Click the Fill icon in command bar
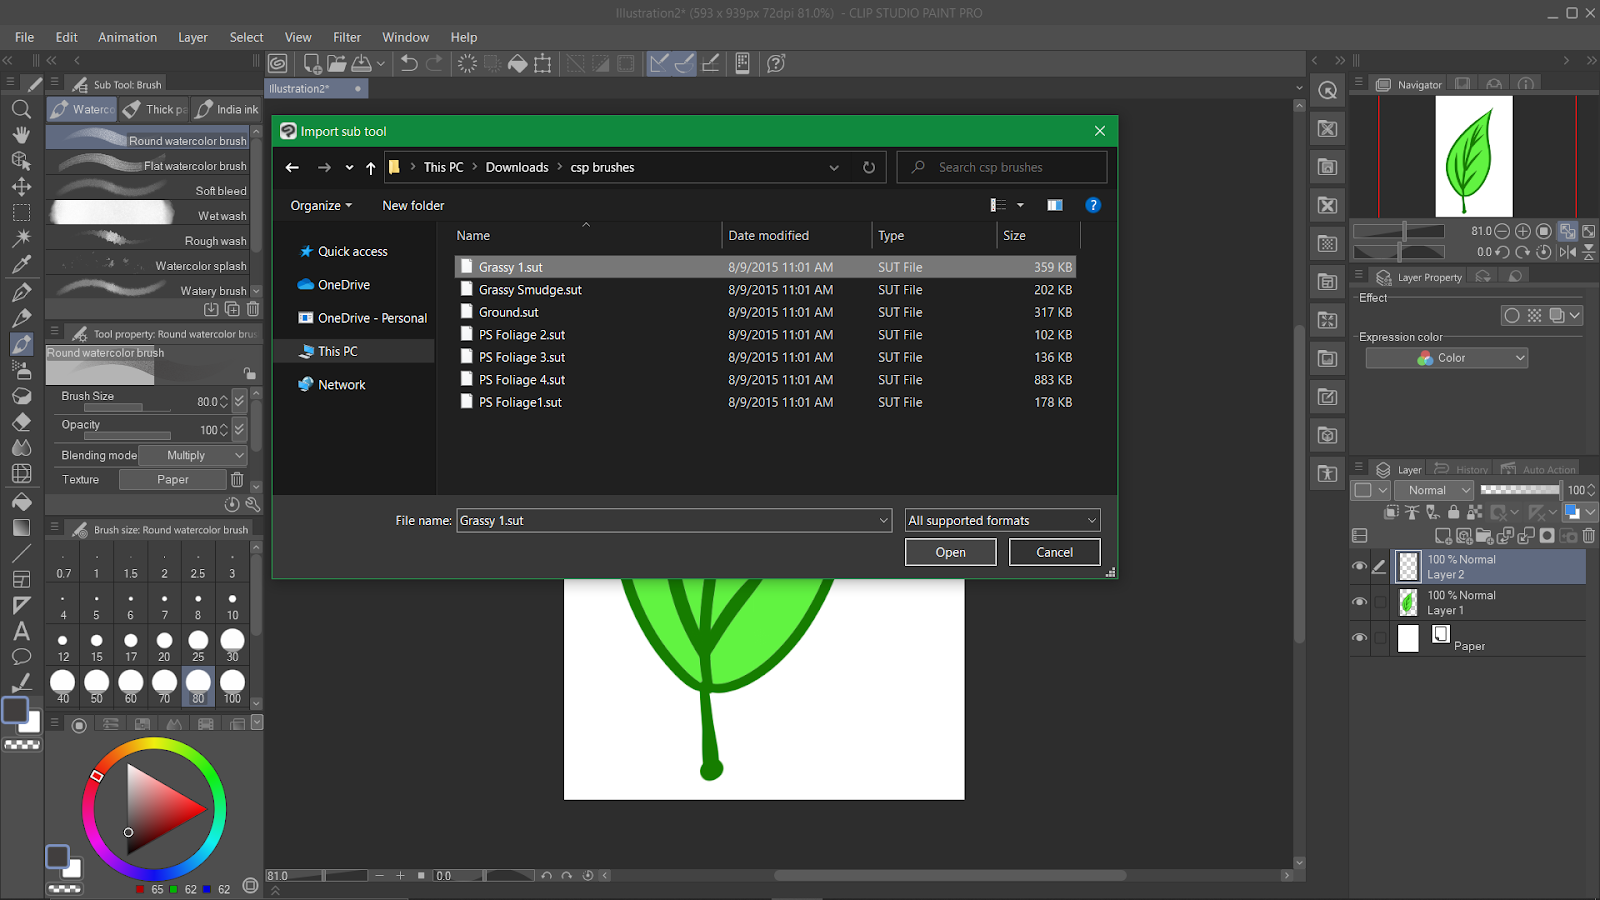 coord(518,64)
